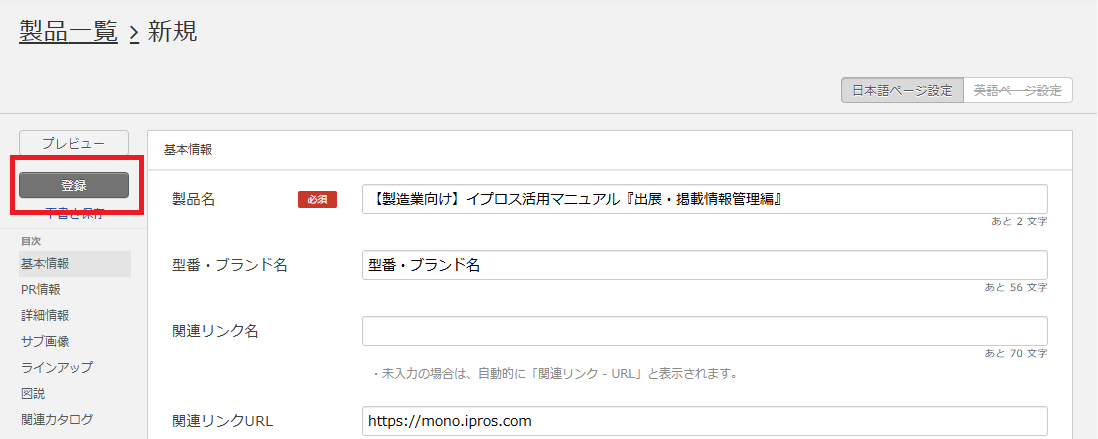Image resolution: width=1098 pixels, height=439 pixels.
Task: Click the 下書き保存 save draft link
Action: (74, 214)
